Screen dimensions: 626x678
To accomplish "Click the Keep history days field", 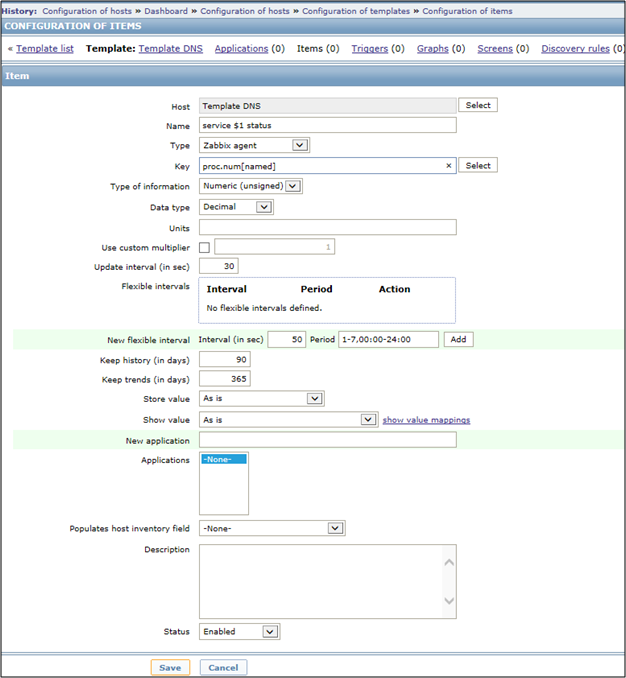I will (x=225, y=359).
